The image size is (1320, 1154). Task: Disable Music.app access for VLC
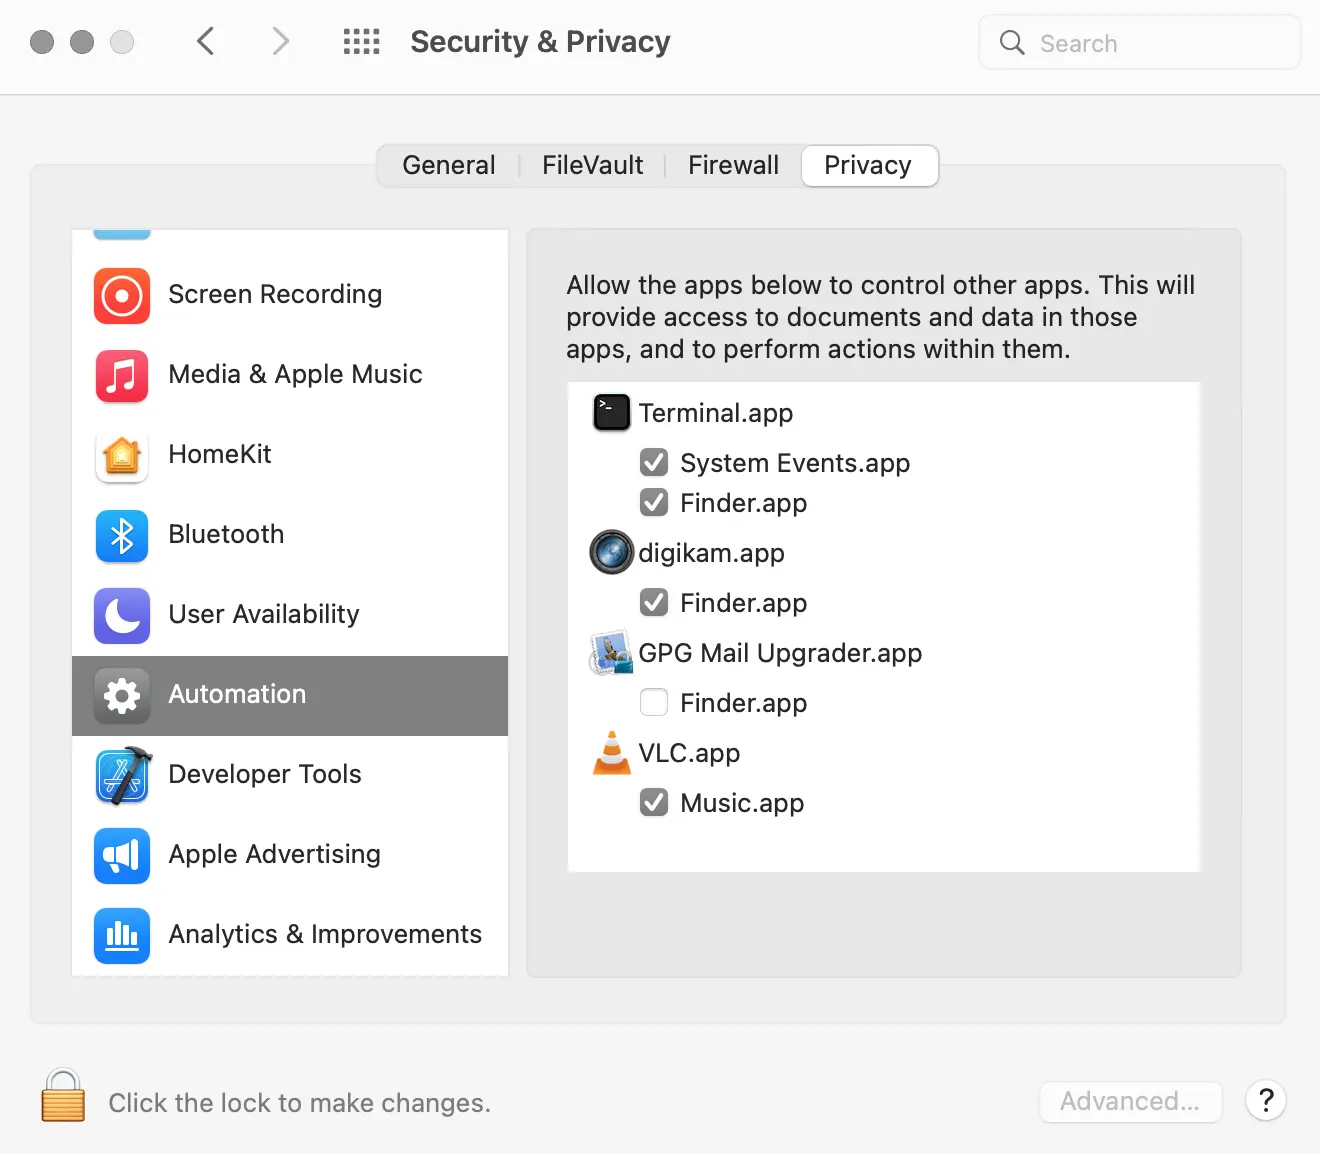coord(654,802)
